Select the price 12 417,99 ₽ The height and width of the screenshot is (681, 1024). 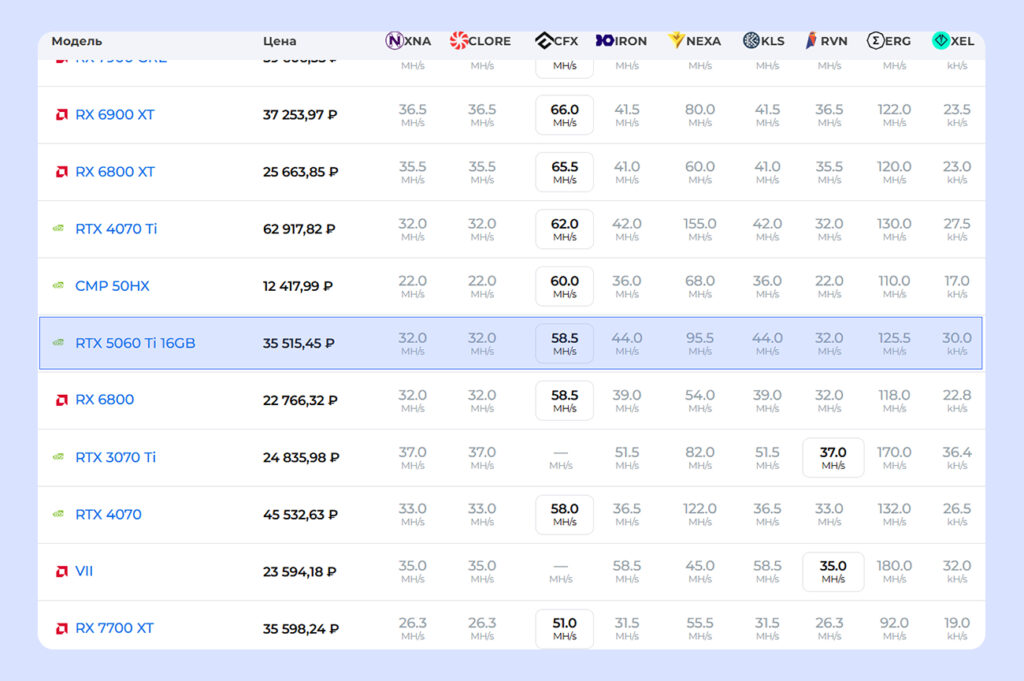(298, 286)
